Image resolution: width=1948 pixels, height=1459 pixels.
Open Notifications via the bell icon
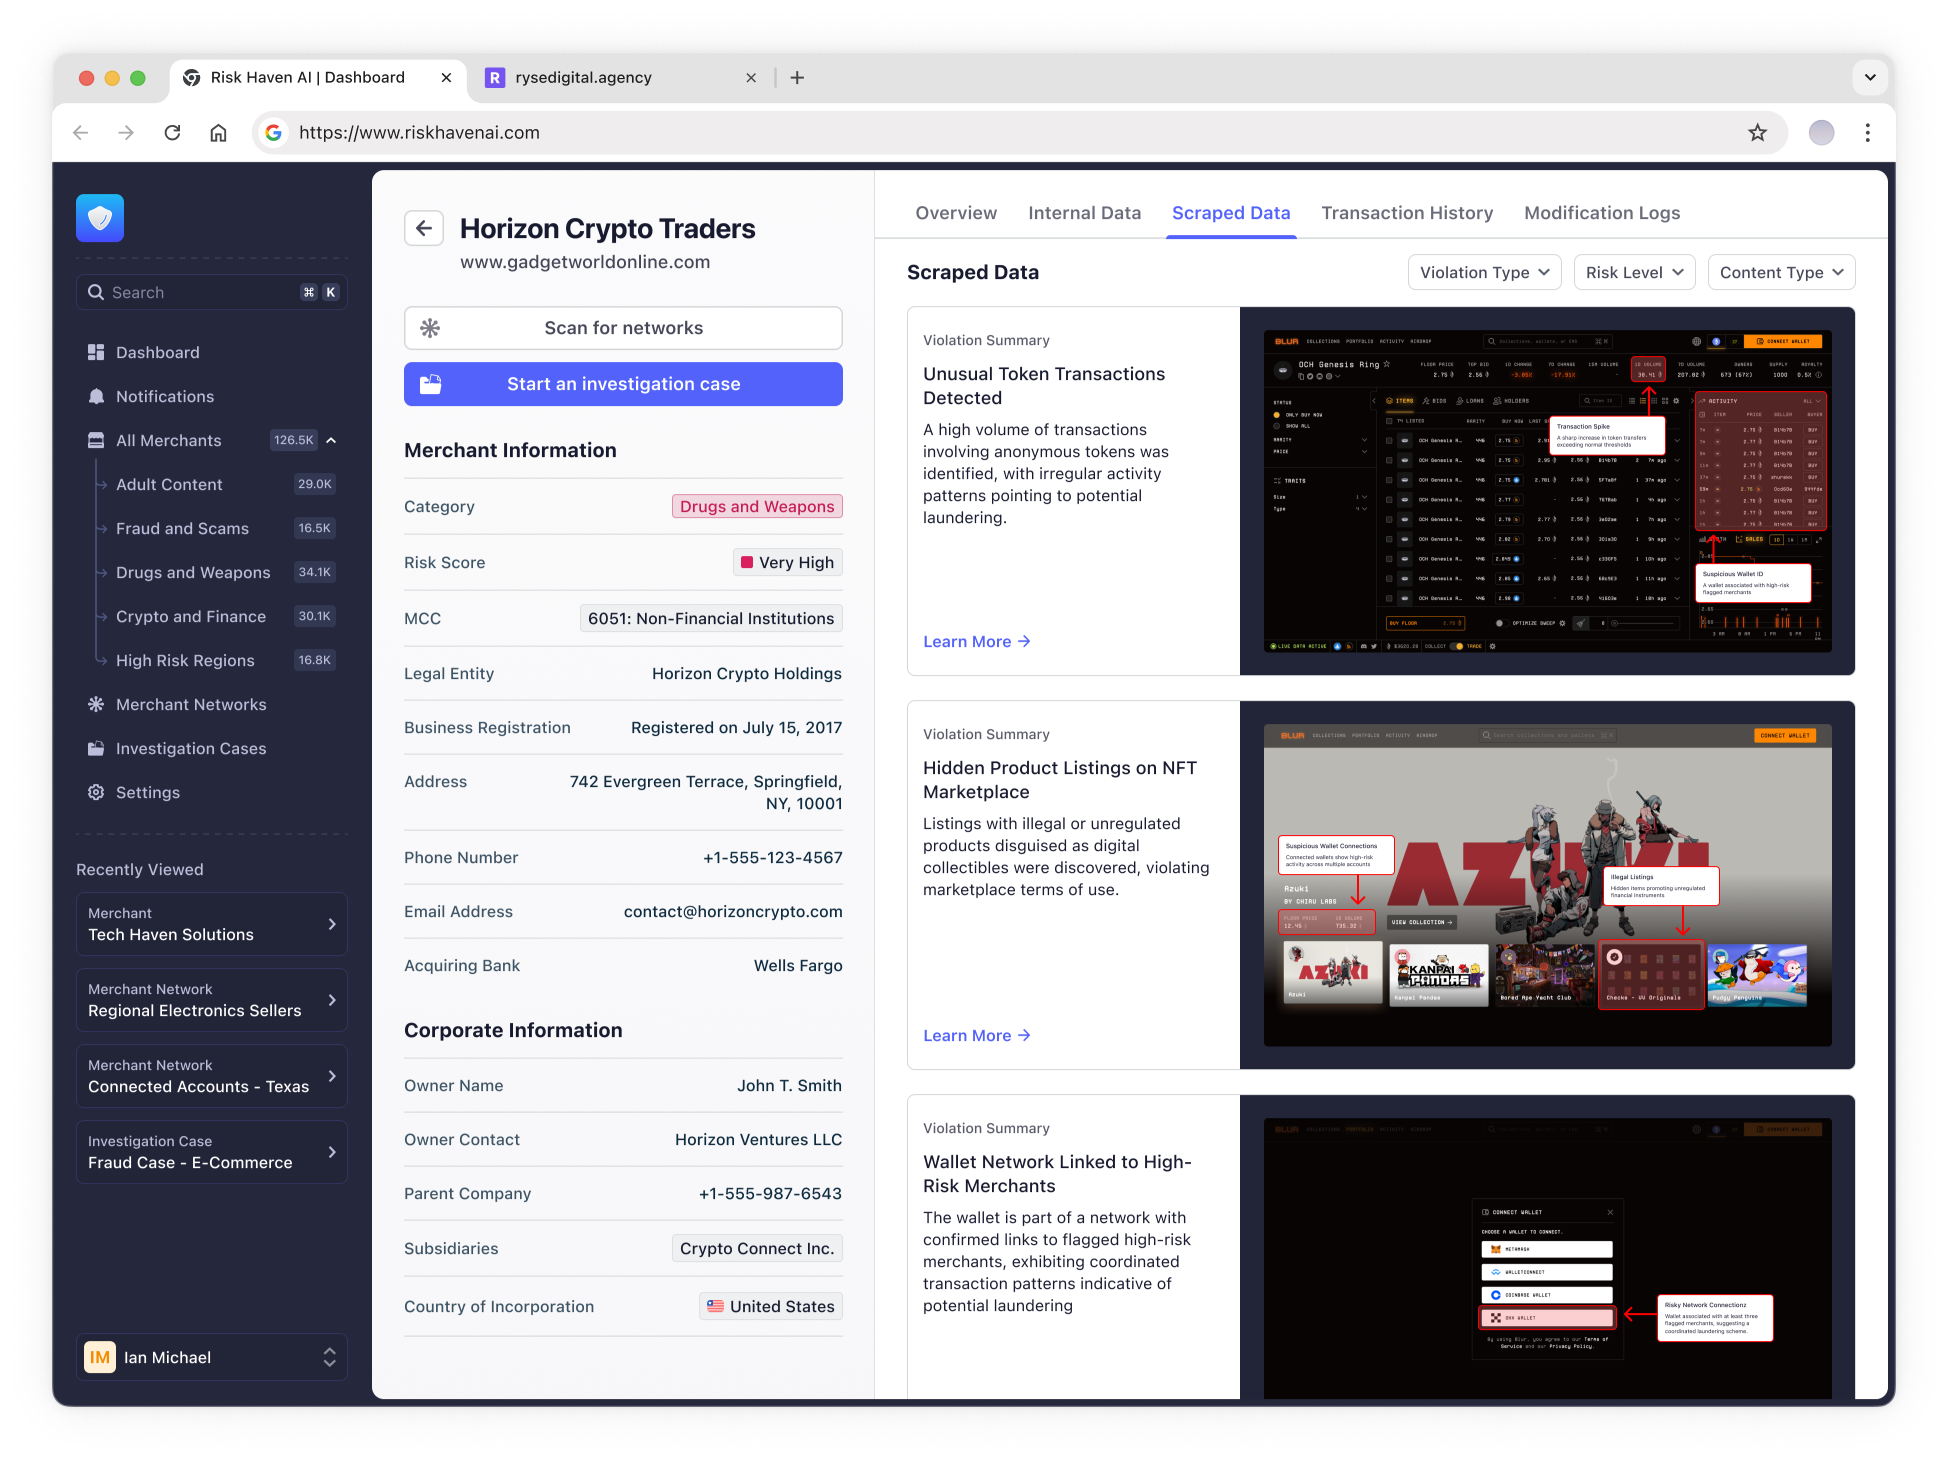click(96, 396)
